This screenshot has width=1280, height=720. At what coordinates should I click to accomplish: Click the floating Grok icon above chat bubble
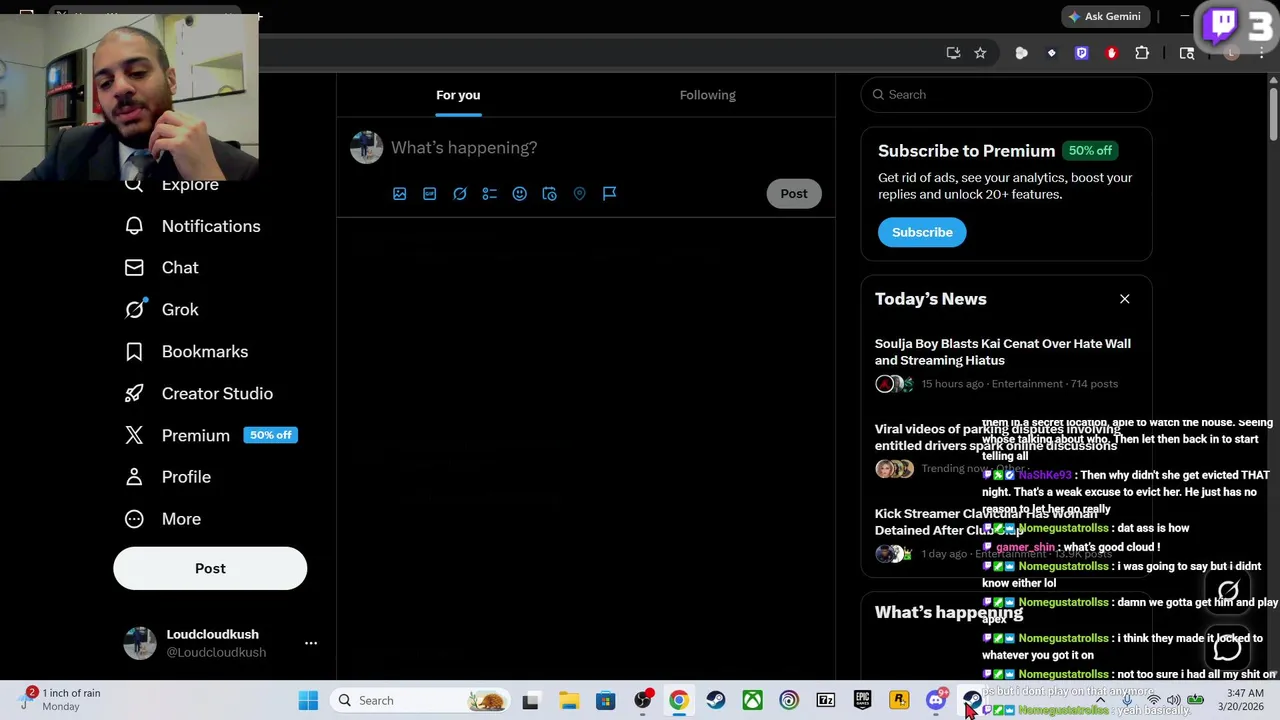click(x=1228, y=591)
